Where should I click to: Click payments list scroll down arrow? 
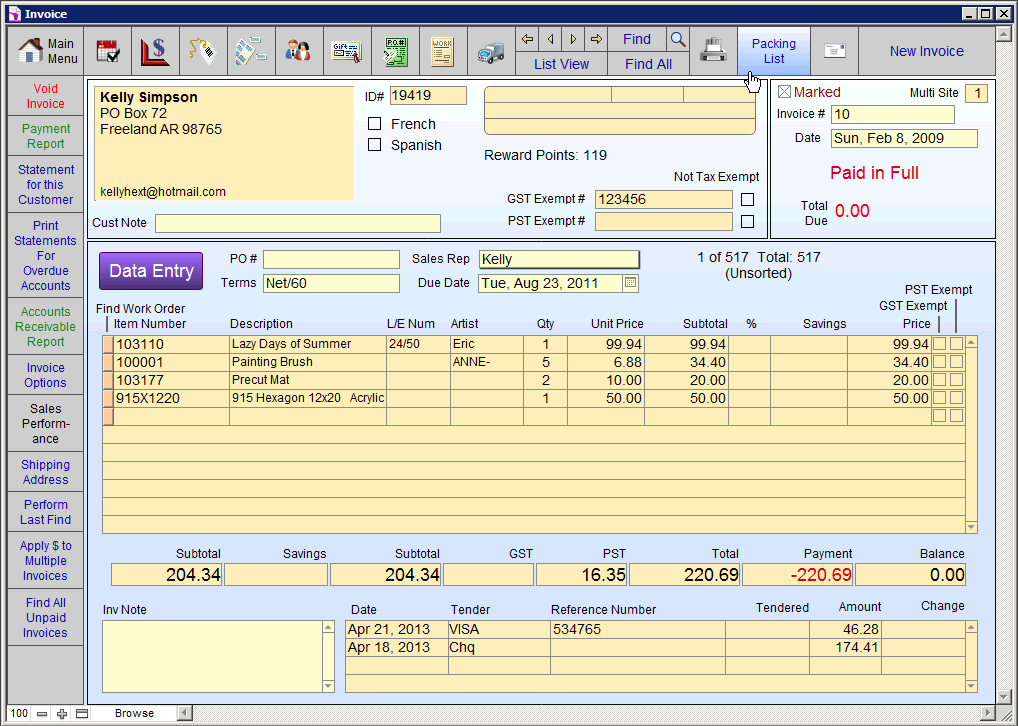click(971, 686)
